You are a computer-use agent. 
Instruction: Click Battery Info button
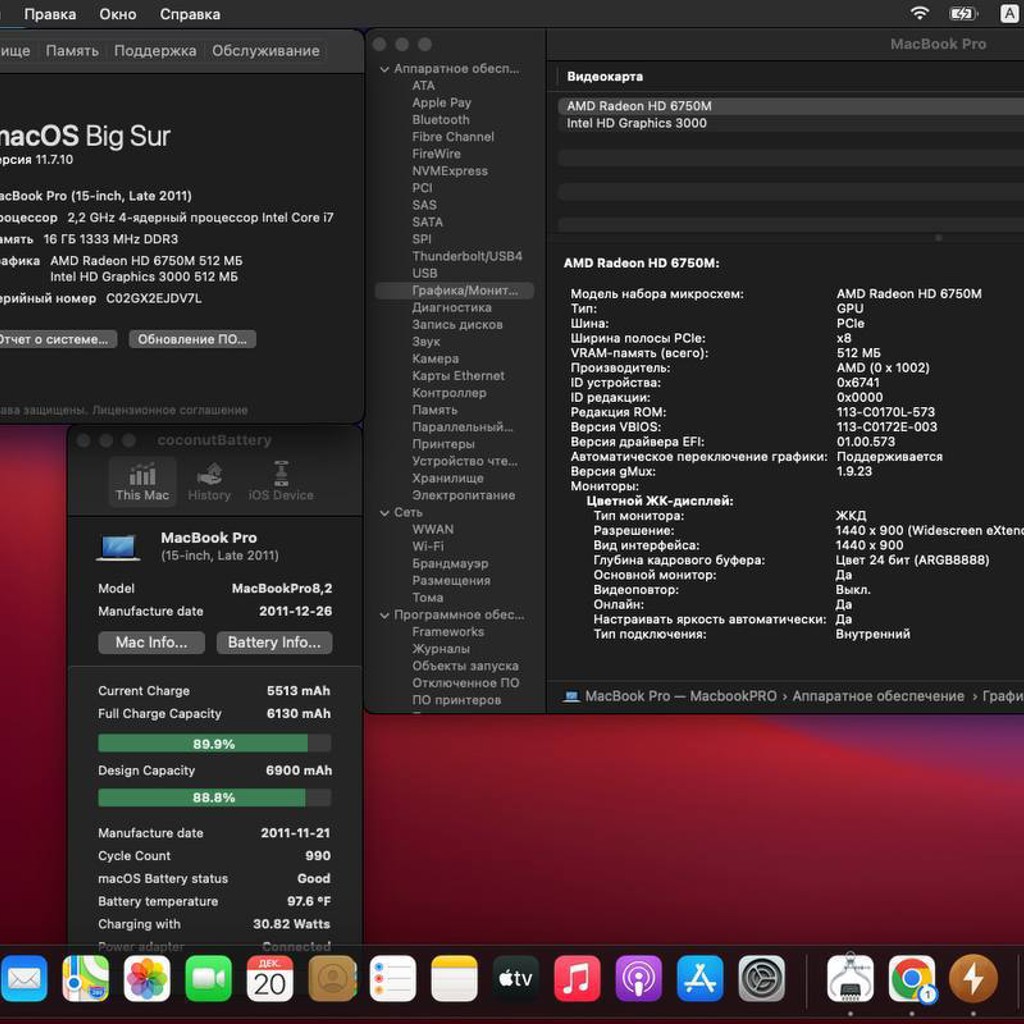[x=274, y=643]
